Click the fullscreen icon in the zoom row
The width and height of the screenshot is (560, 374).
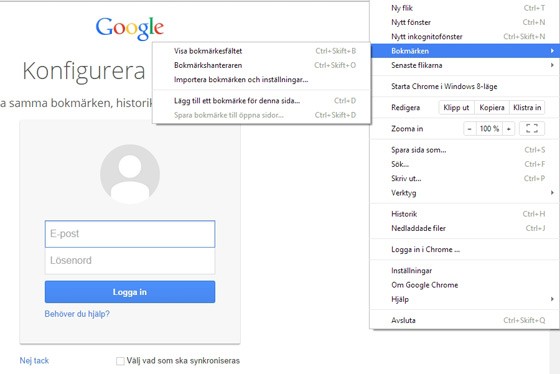click(x=532, y=129)
